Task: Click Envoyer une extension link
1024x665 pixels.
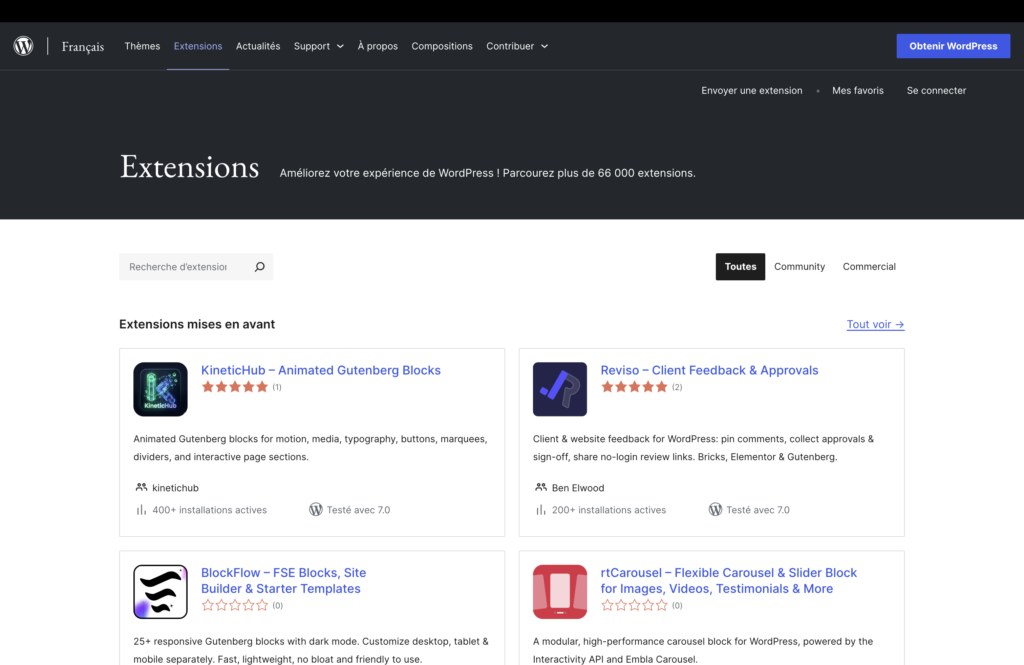Action: point(752,91)
